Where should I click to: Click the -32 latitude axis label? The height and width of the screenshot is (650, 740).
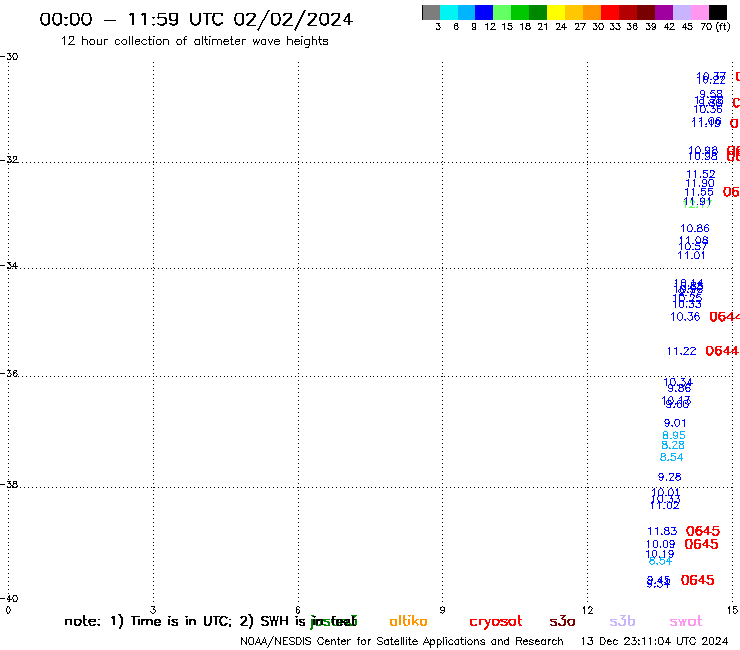9,160
